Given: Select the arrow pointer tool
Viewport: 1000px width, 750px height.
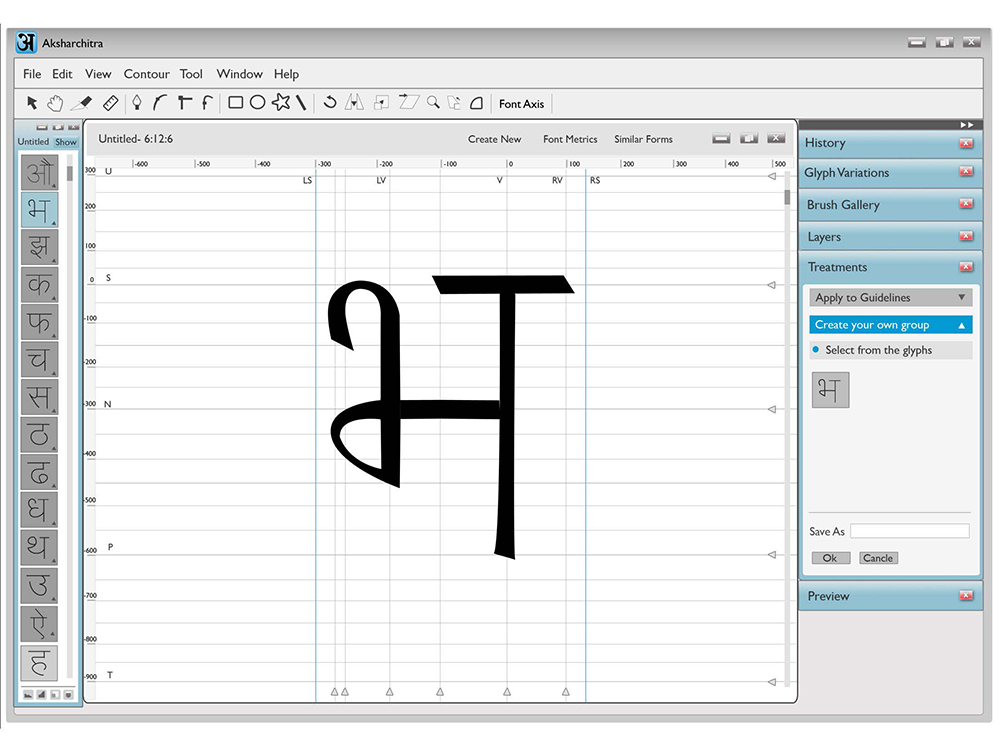Looking at the screenshot, I should [x=32, y=103].
